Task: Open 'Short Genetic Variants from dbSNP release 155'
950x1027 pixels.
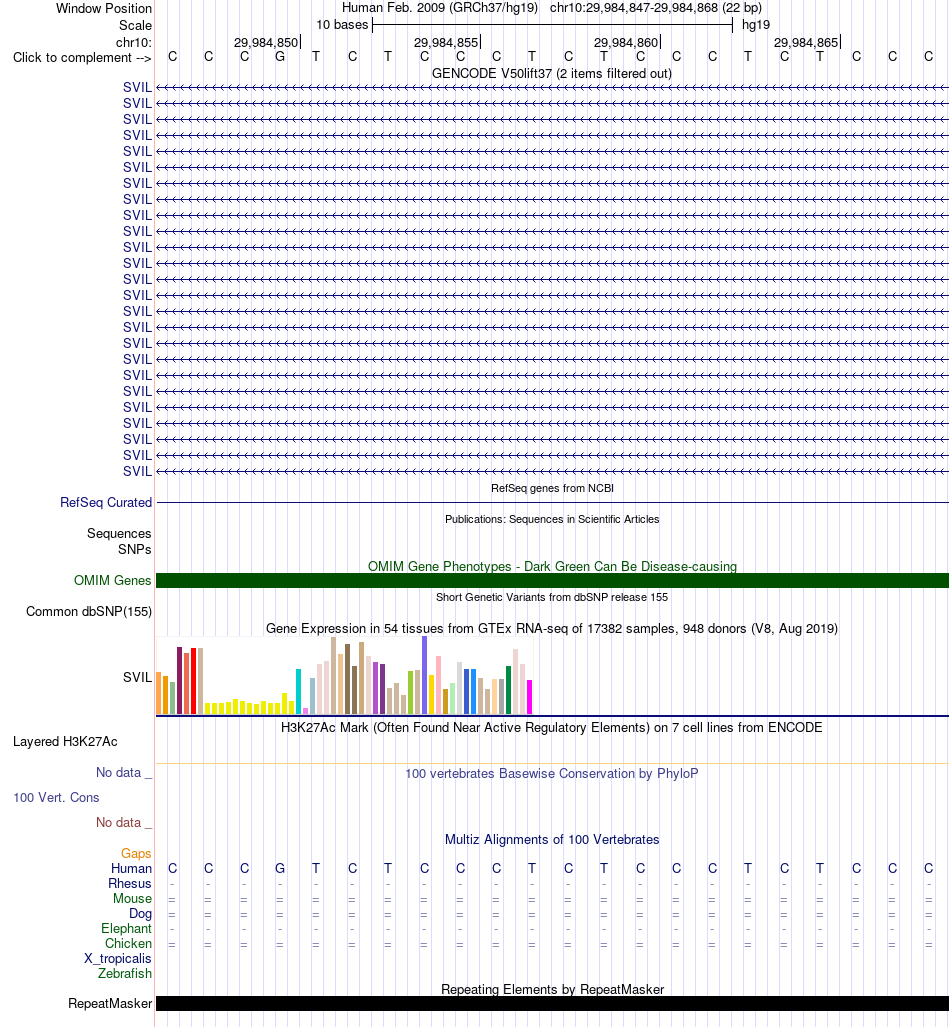Action: point(552,597)
